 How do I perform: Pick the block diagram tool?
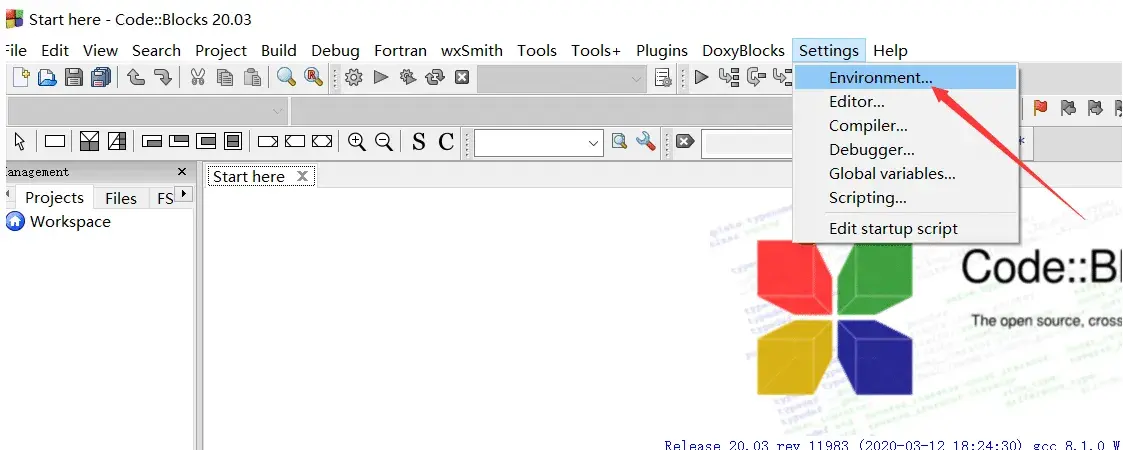pyautogui.click(x=233, y=141)
